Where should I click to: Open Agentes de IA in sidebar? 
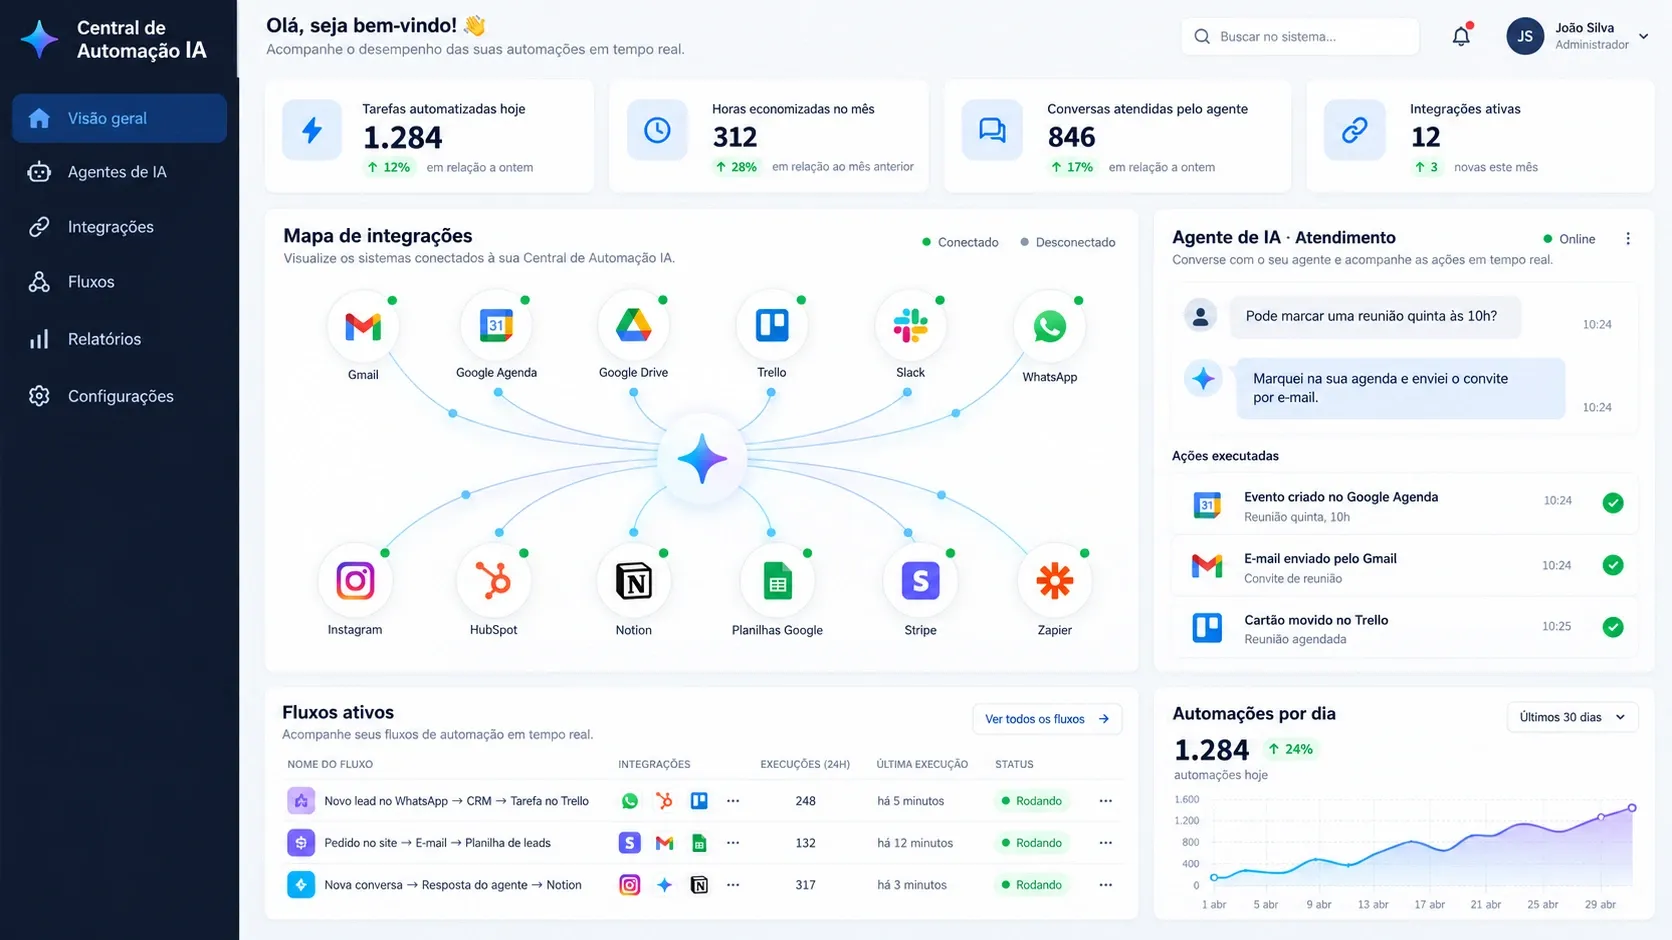coord(119,172)
